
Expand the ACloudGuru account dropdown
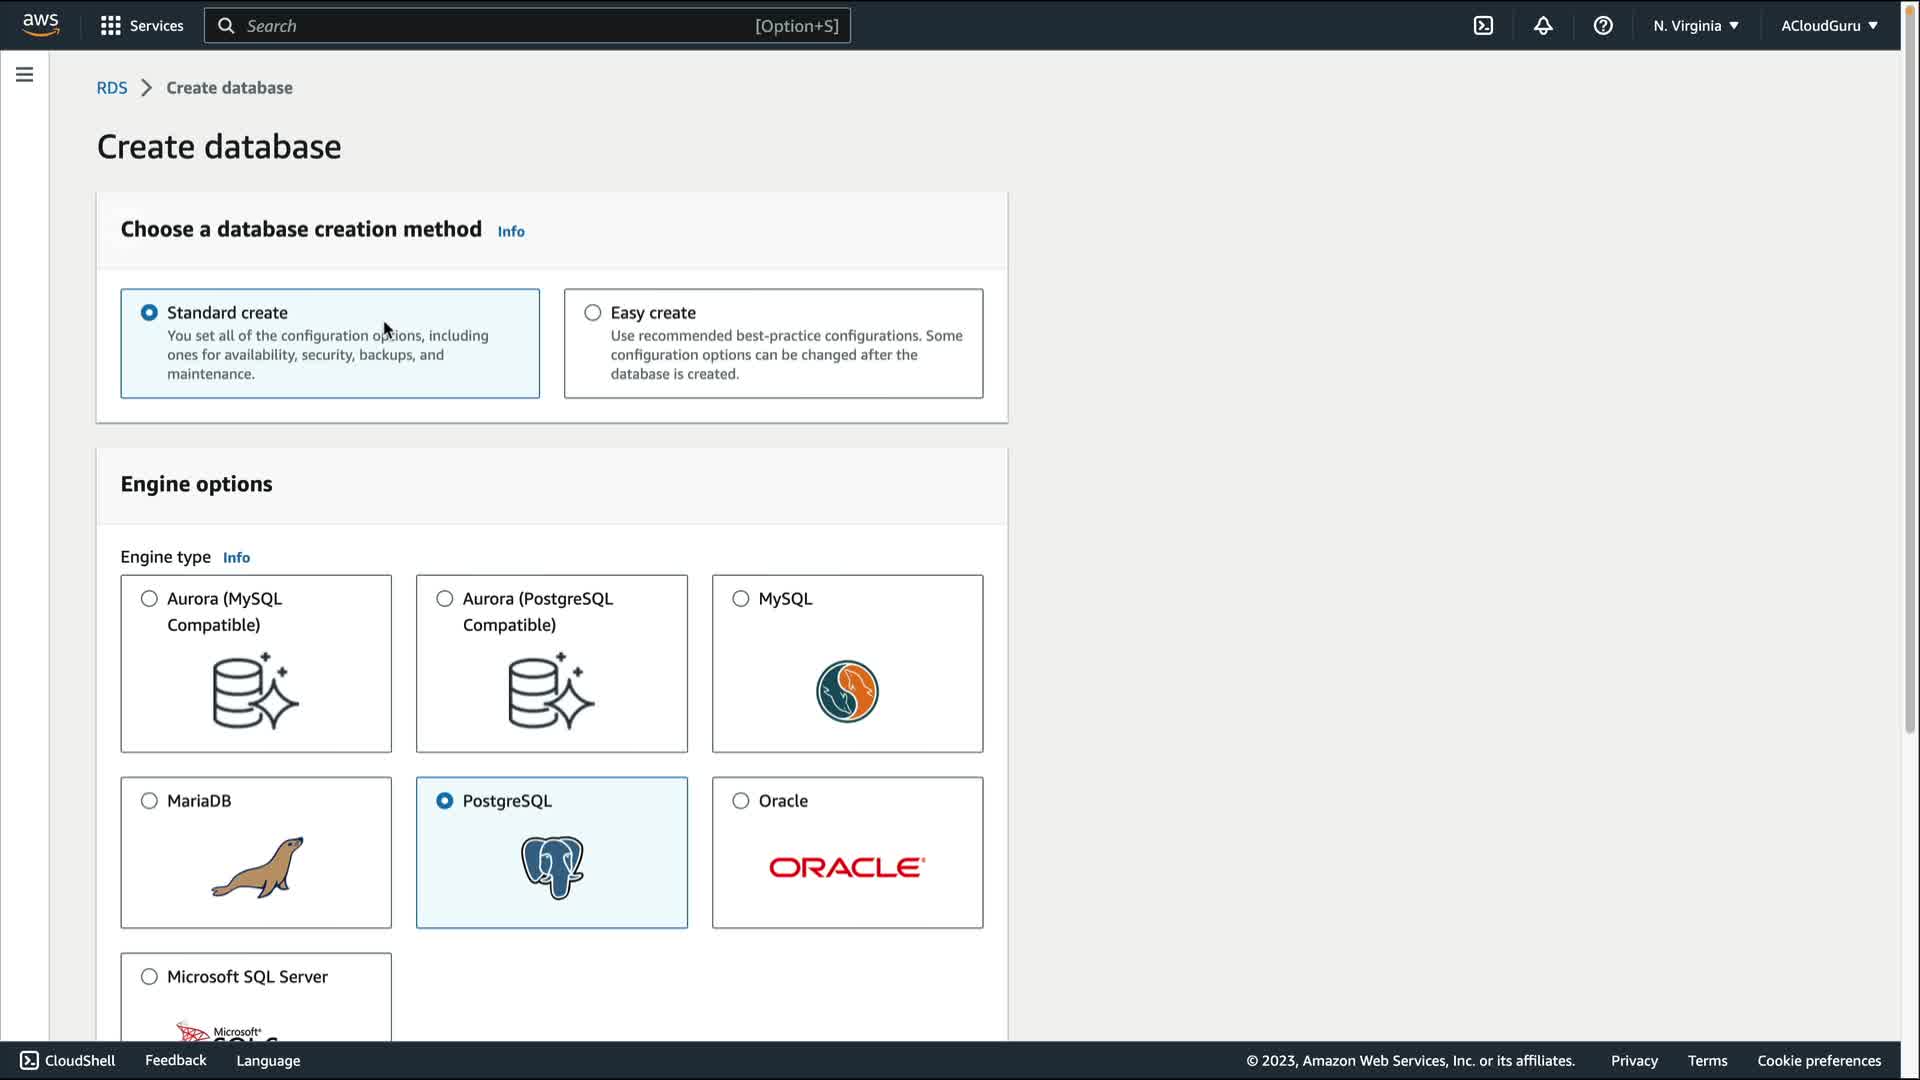(x=1828, y=26)
